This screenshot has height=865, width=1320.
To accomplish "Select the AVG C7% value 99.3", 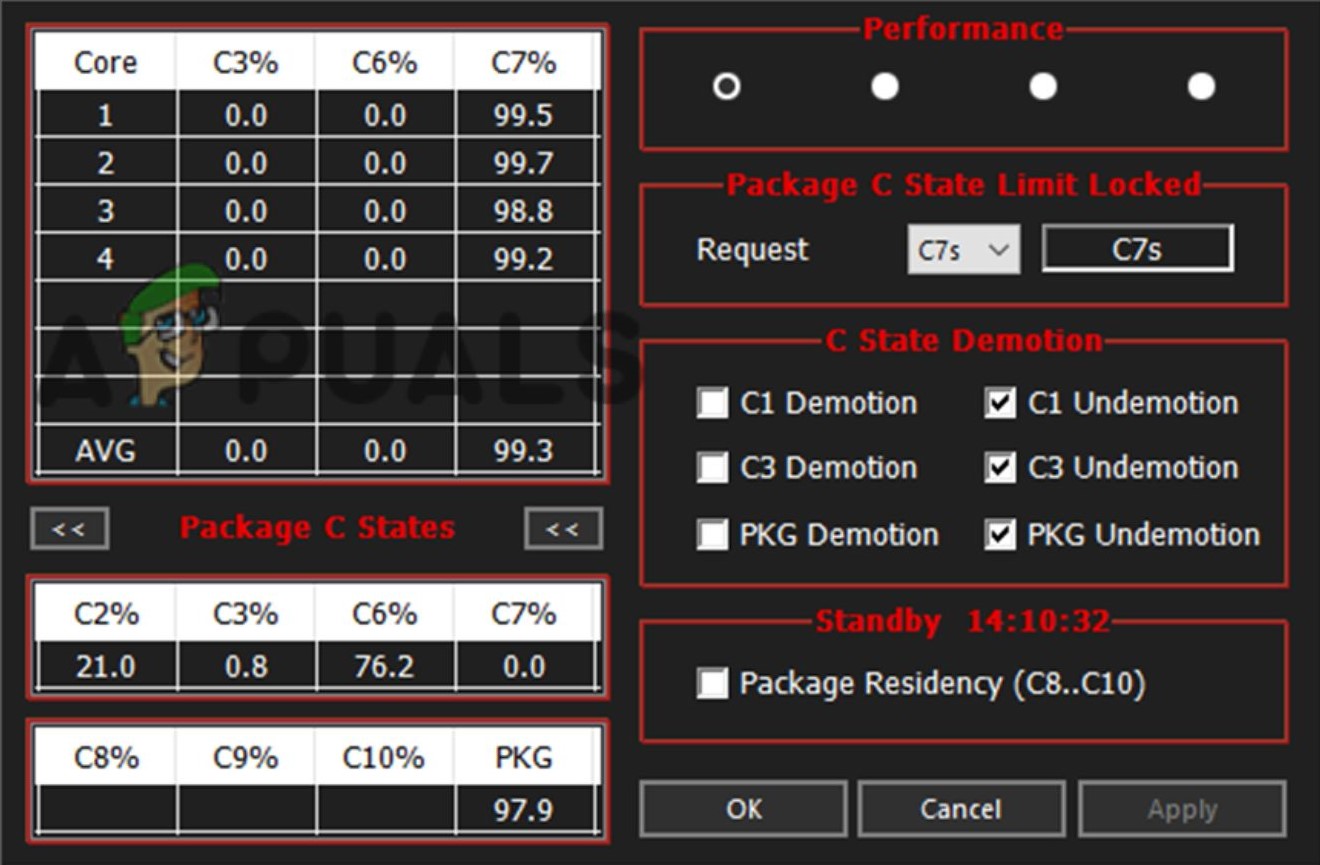I will point(523,451).
